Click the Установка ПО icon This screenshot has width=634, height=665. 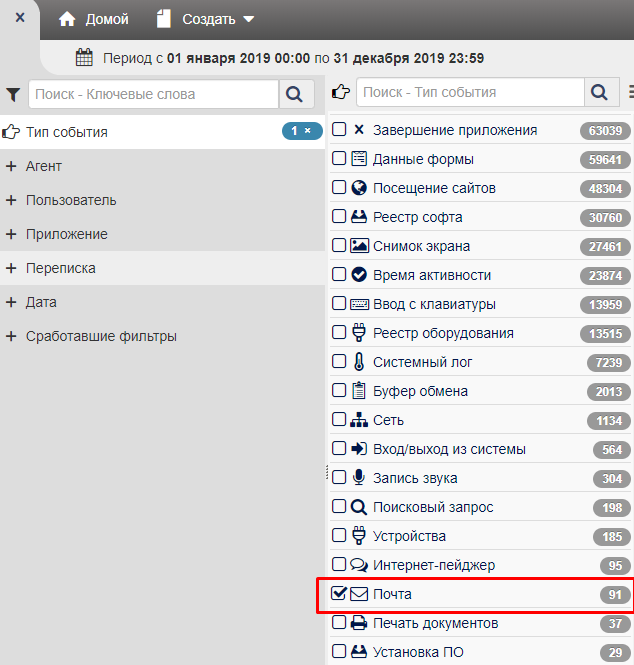(359, 651)
